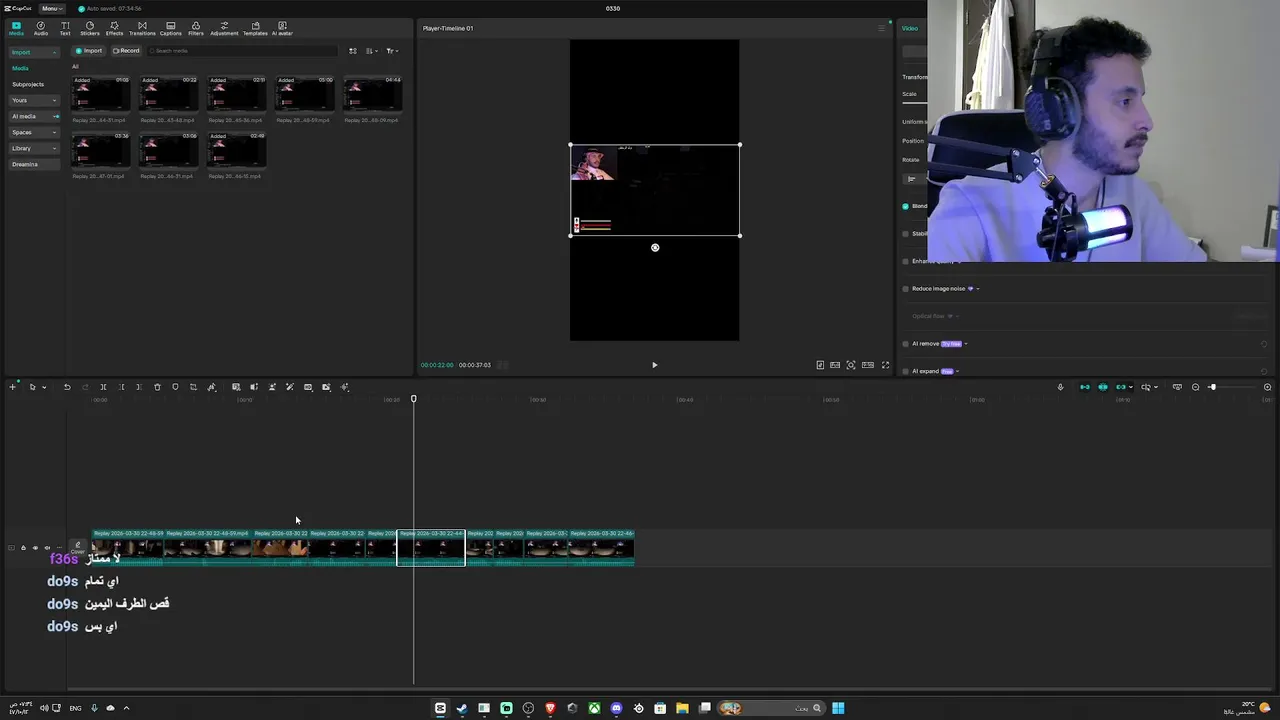Open the AI avatar panel

[x=282, y=28]
